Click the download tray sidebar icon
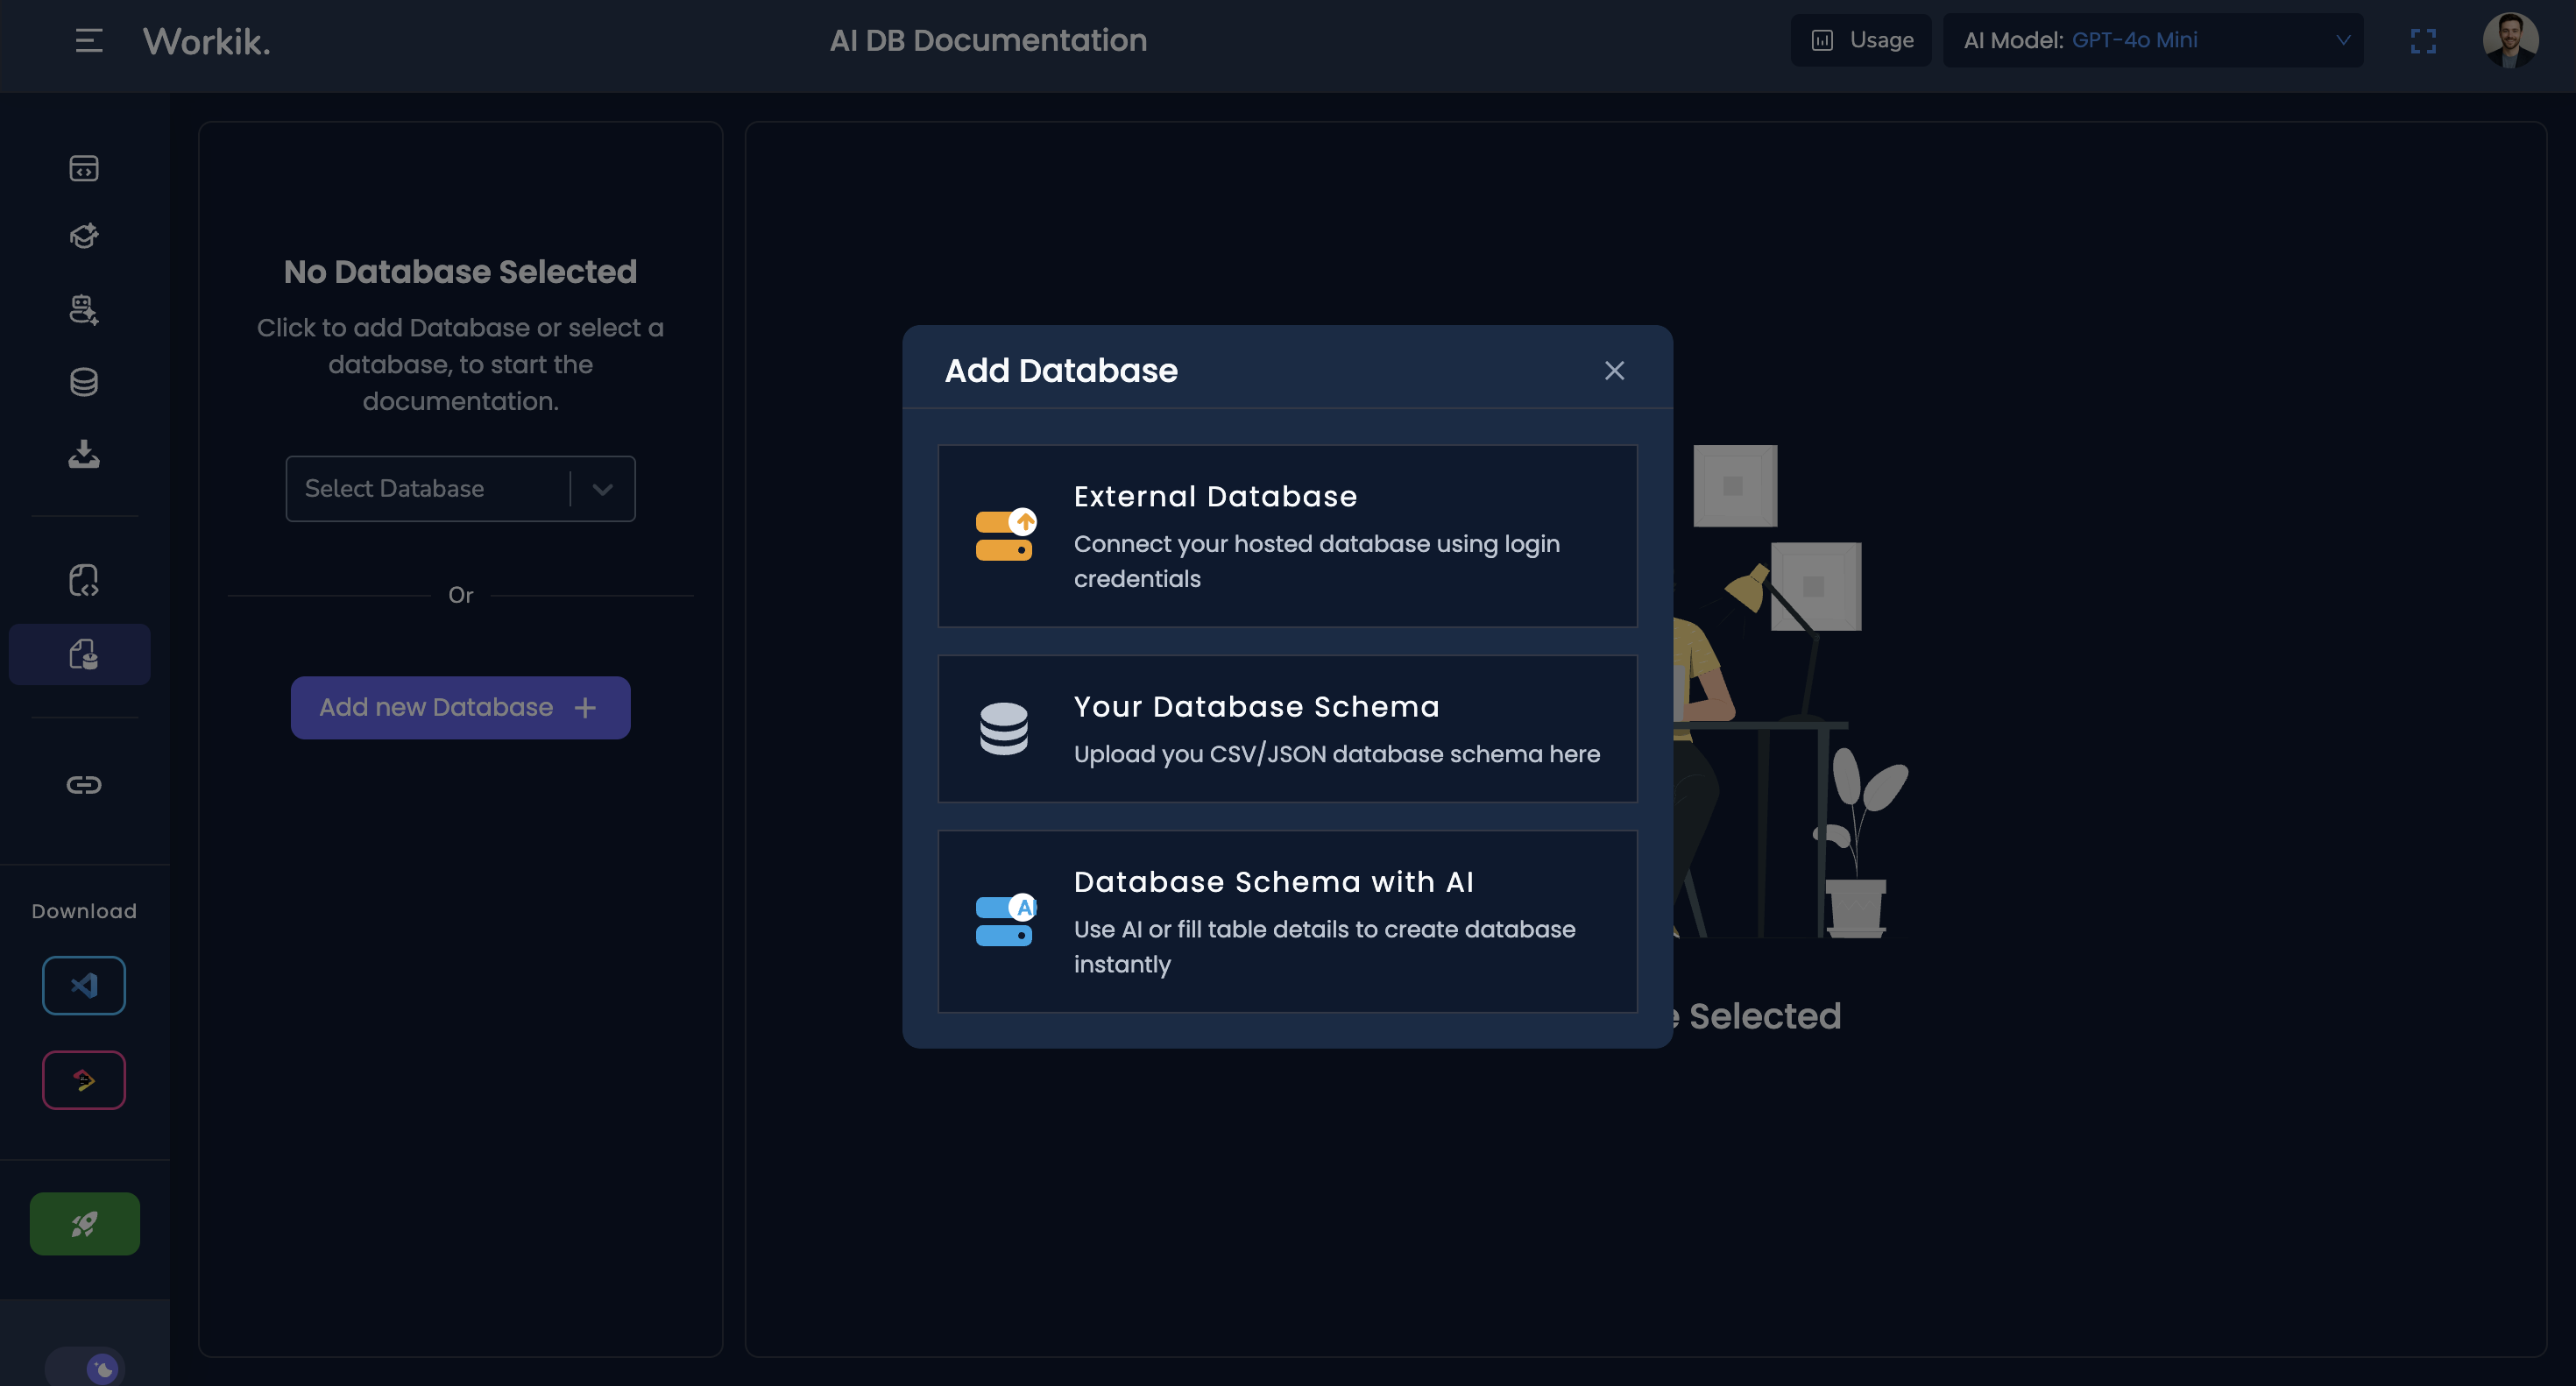Viewport: 2576px width, 1386px height. 84,454
